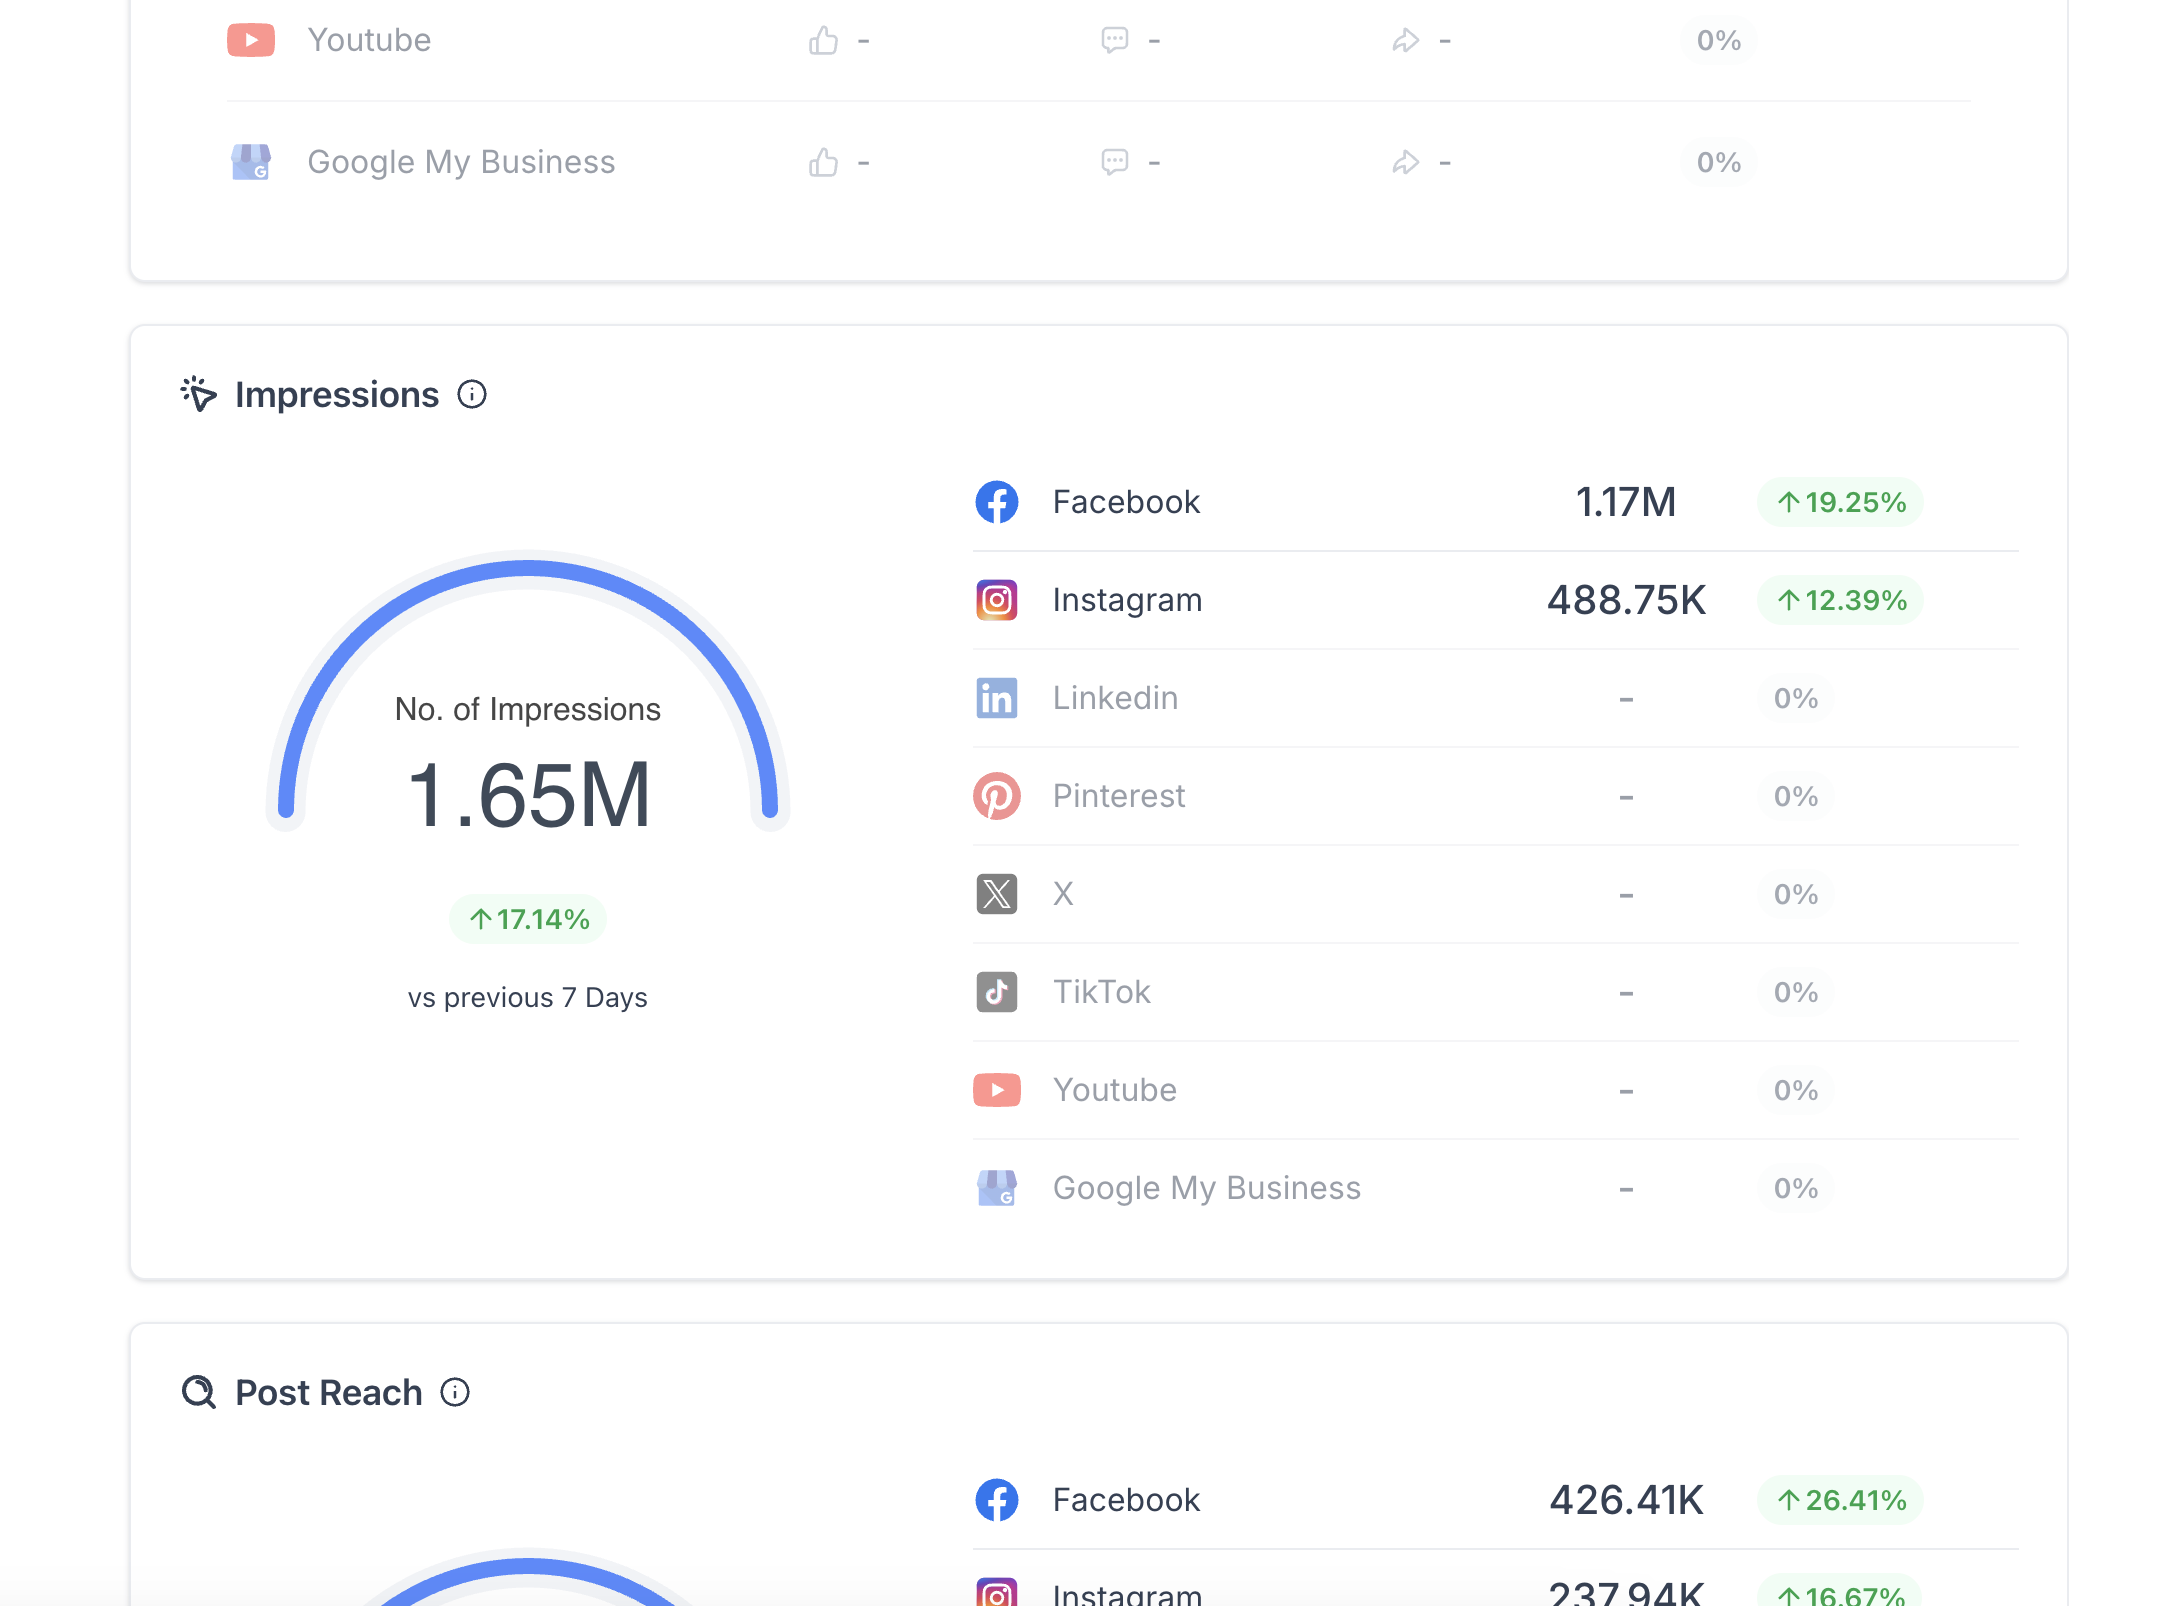The height and width of the screenshot is (1606, 2172).
Task: Click the Pinterest icon in Impressions list
Action: (x=996, y=796)
